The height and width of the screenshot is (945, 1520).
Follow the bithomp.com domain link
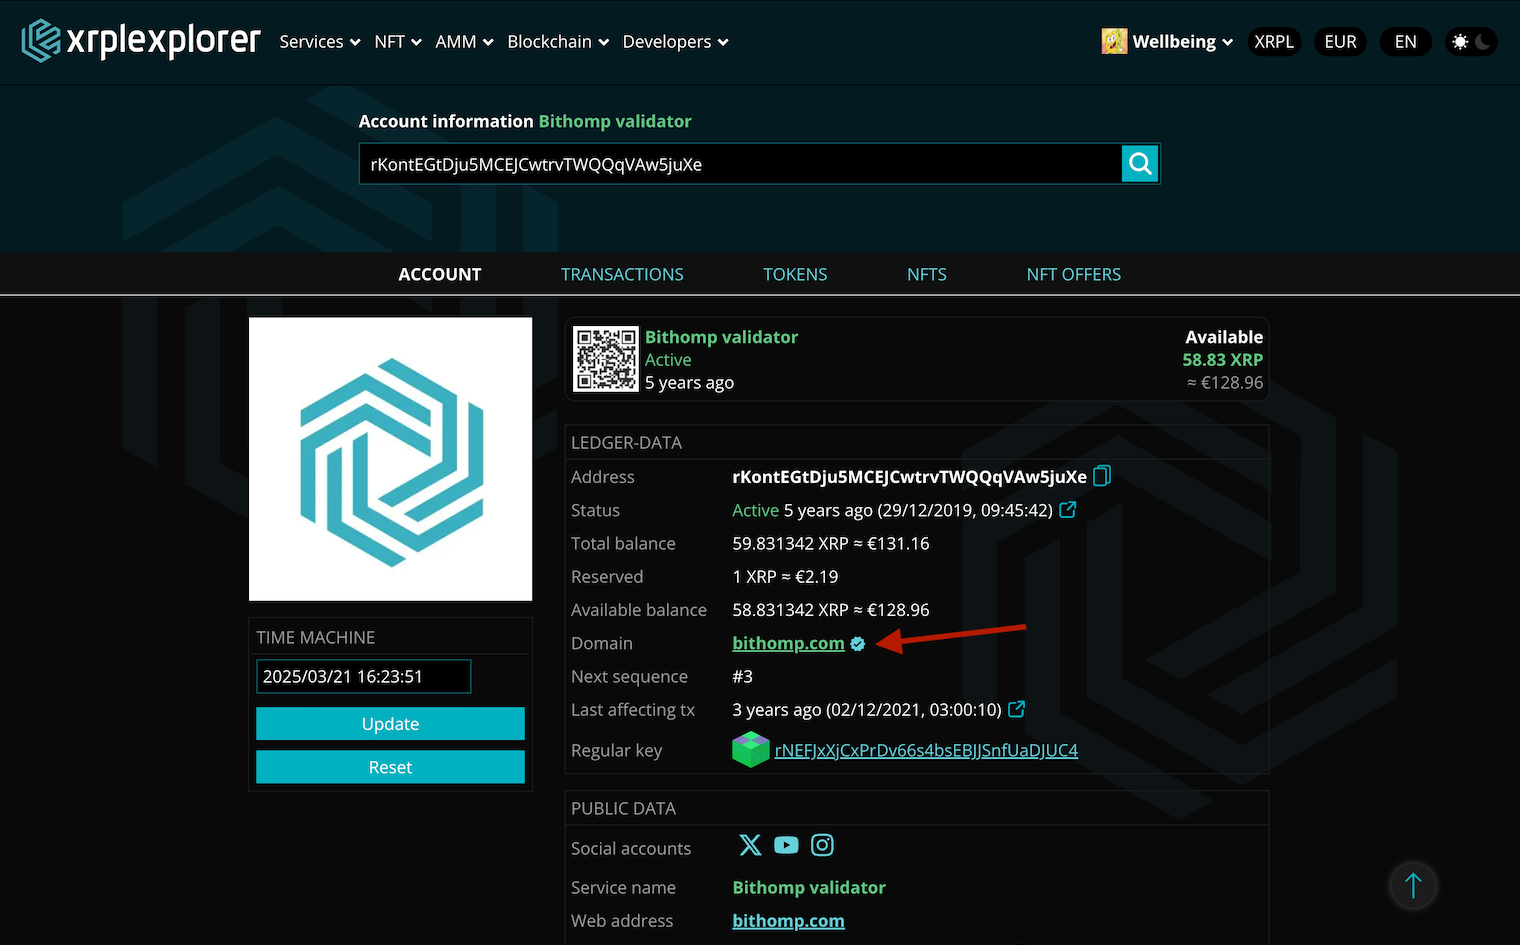click(x=788, y=643)
